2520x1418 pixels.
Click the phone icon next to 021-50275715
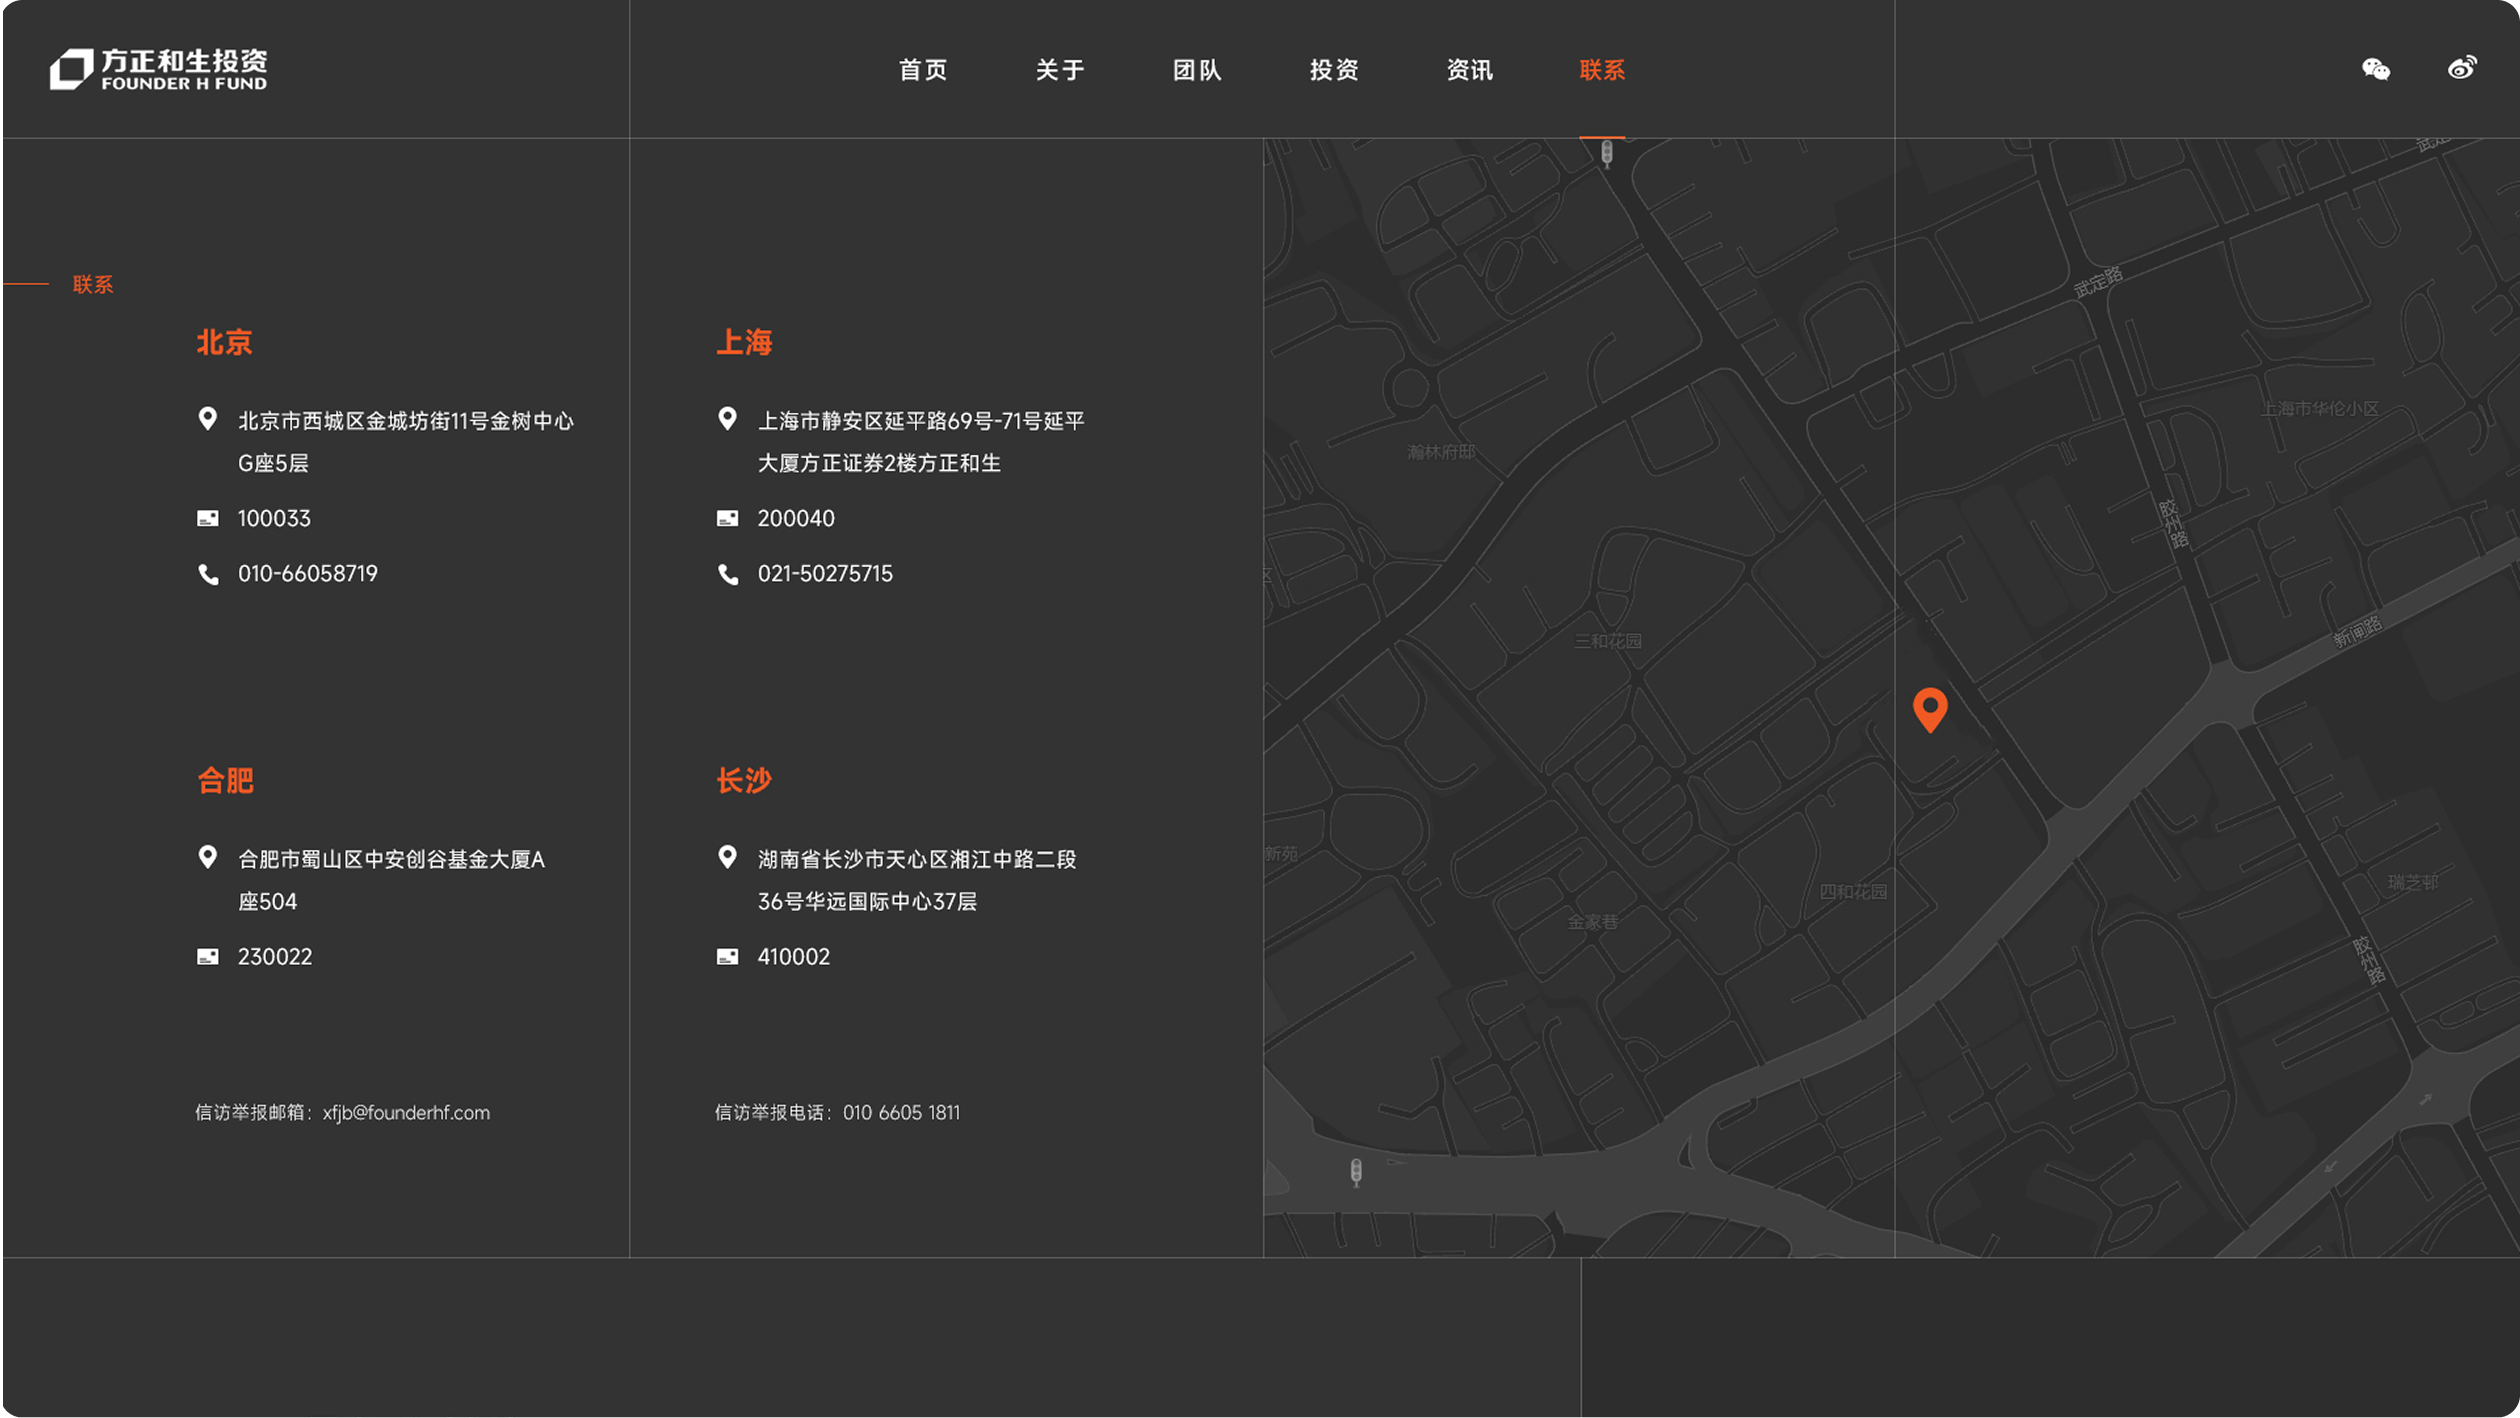(727, 573)
